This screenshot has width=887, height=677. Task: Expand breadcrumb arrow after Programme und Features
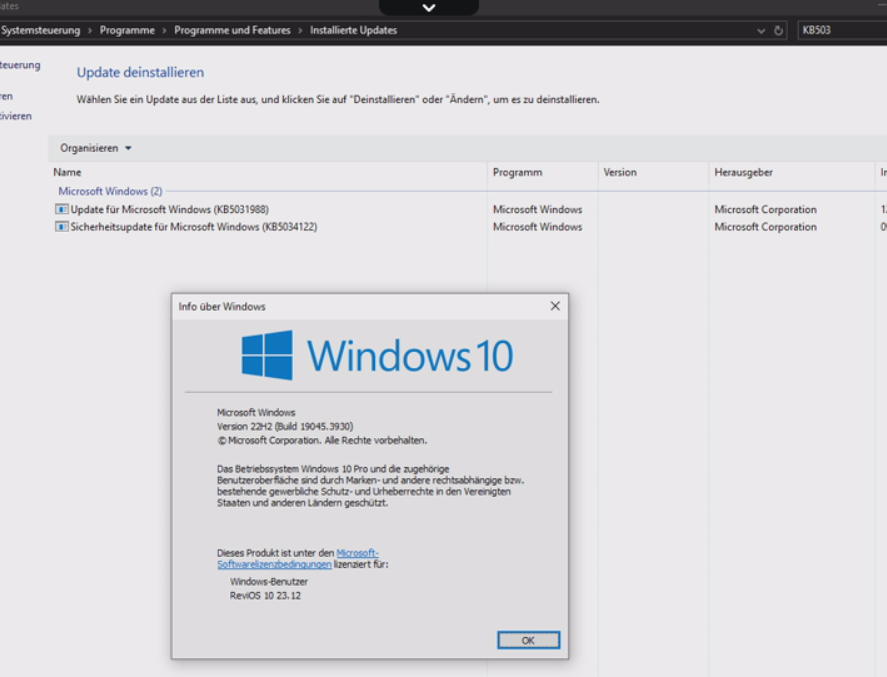[x=300, y=31]
